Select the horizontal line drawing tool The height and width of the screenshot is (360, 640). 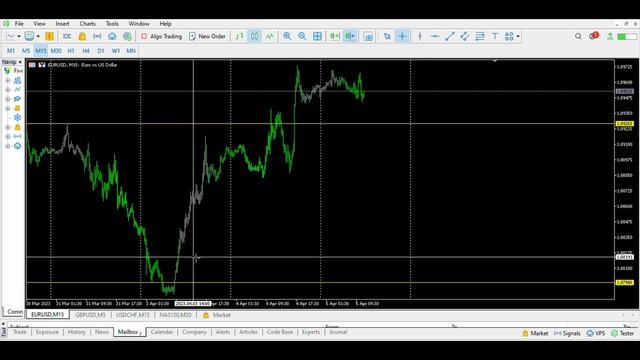[x=435, y=36]
